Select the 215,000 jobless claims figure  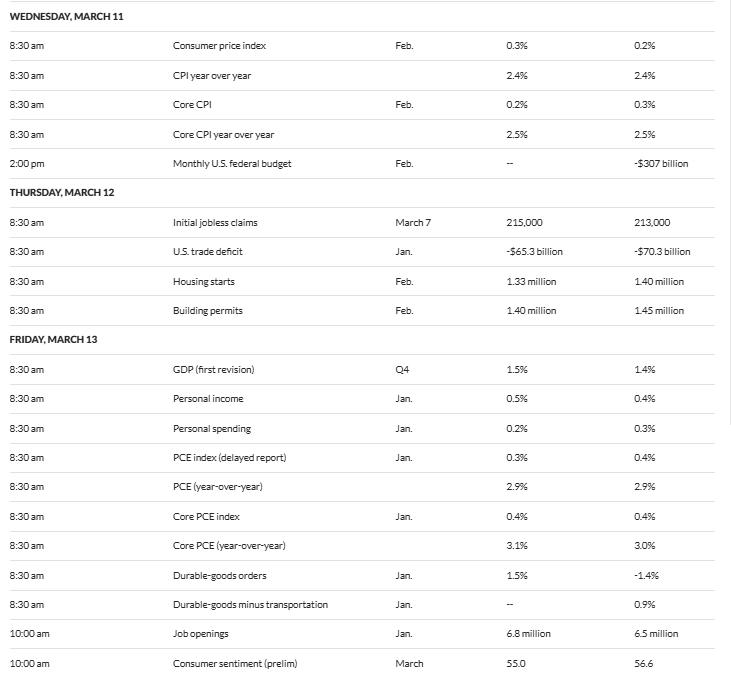point(525,222)
